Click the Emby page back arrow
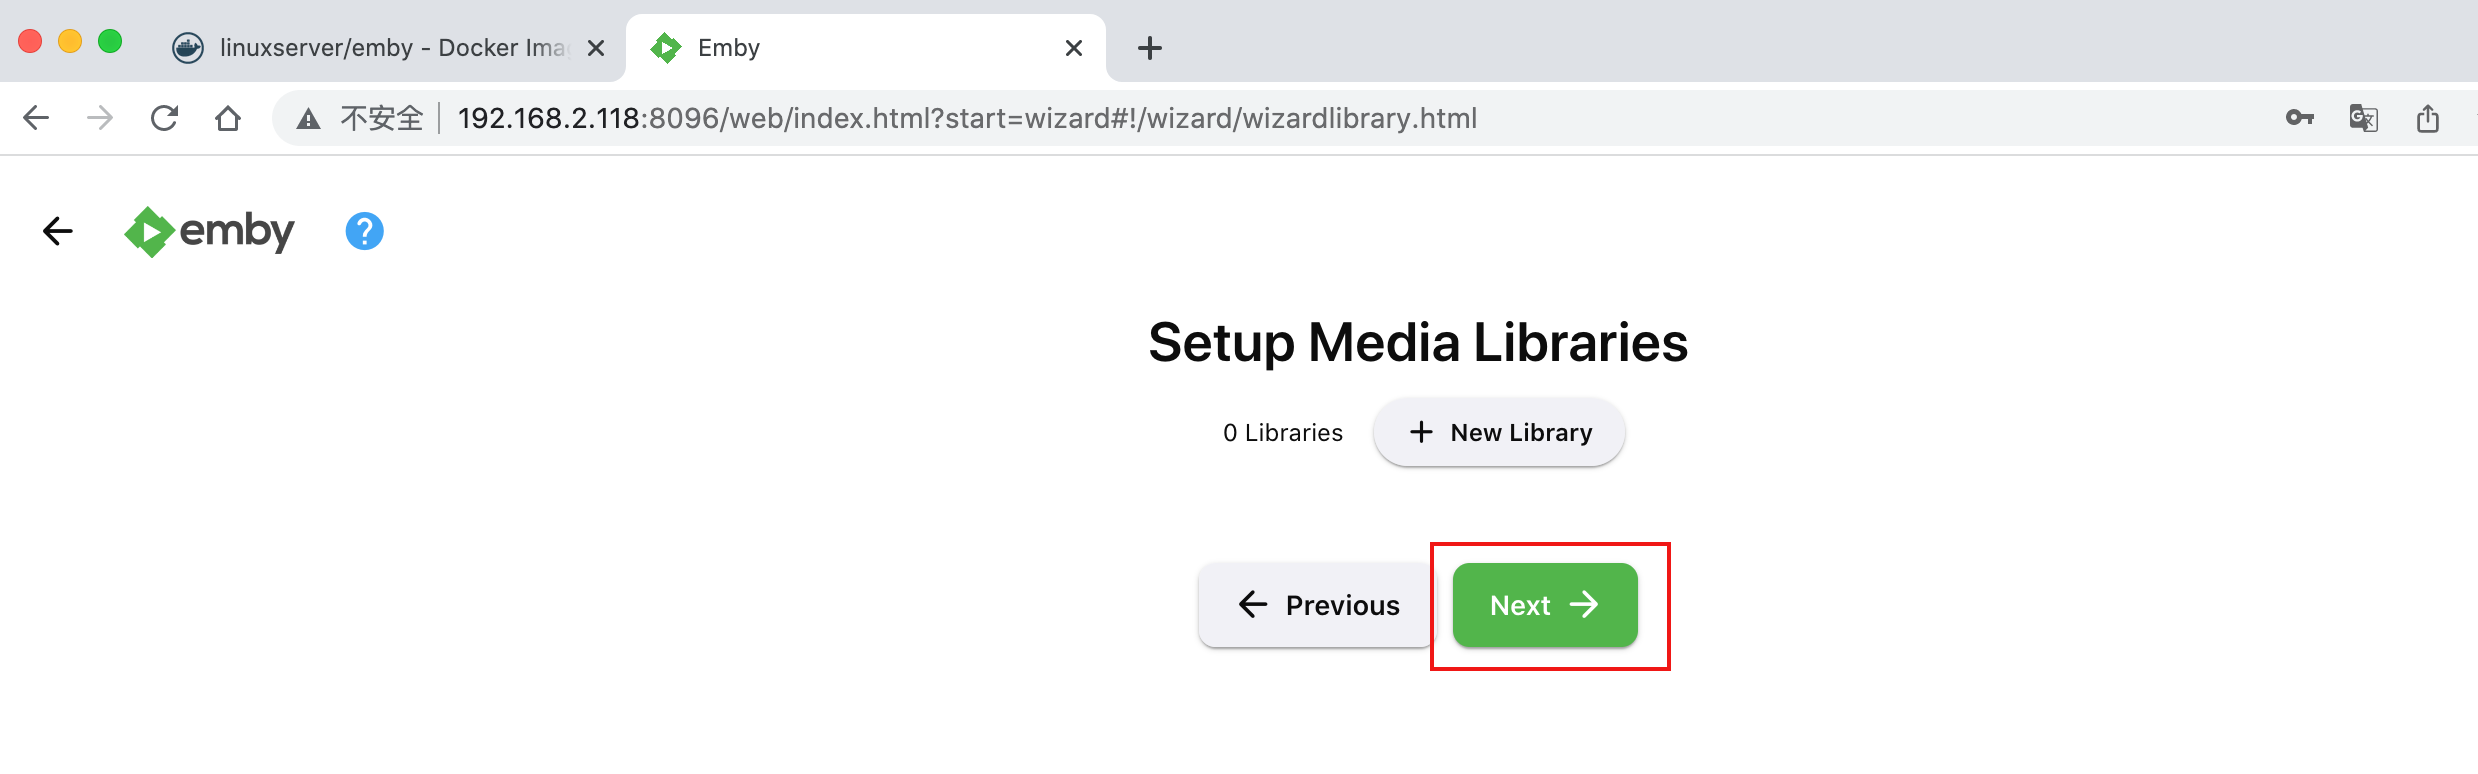This screenshot has height=774, width=2478. [58, 231]
